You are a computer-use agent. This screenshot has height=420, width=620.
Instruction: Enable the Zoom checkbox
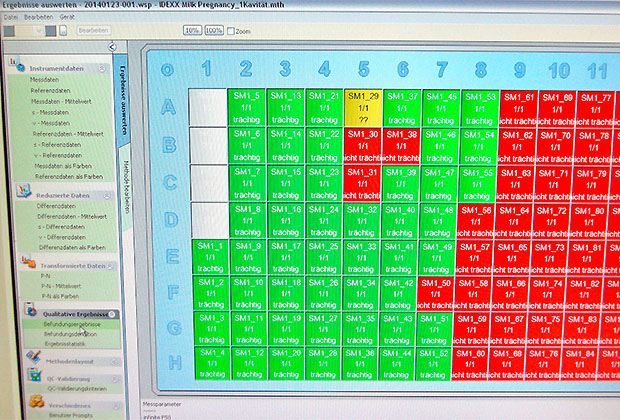coord(232,31)
